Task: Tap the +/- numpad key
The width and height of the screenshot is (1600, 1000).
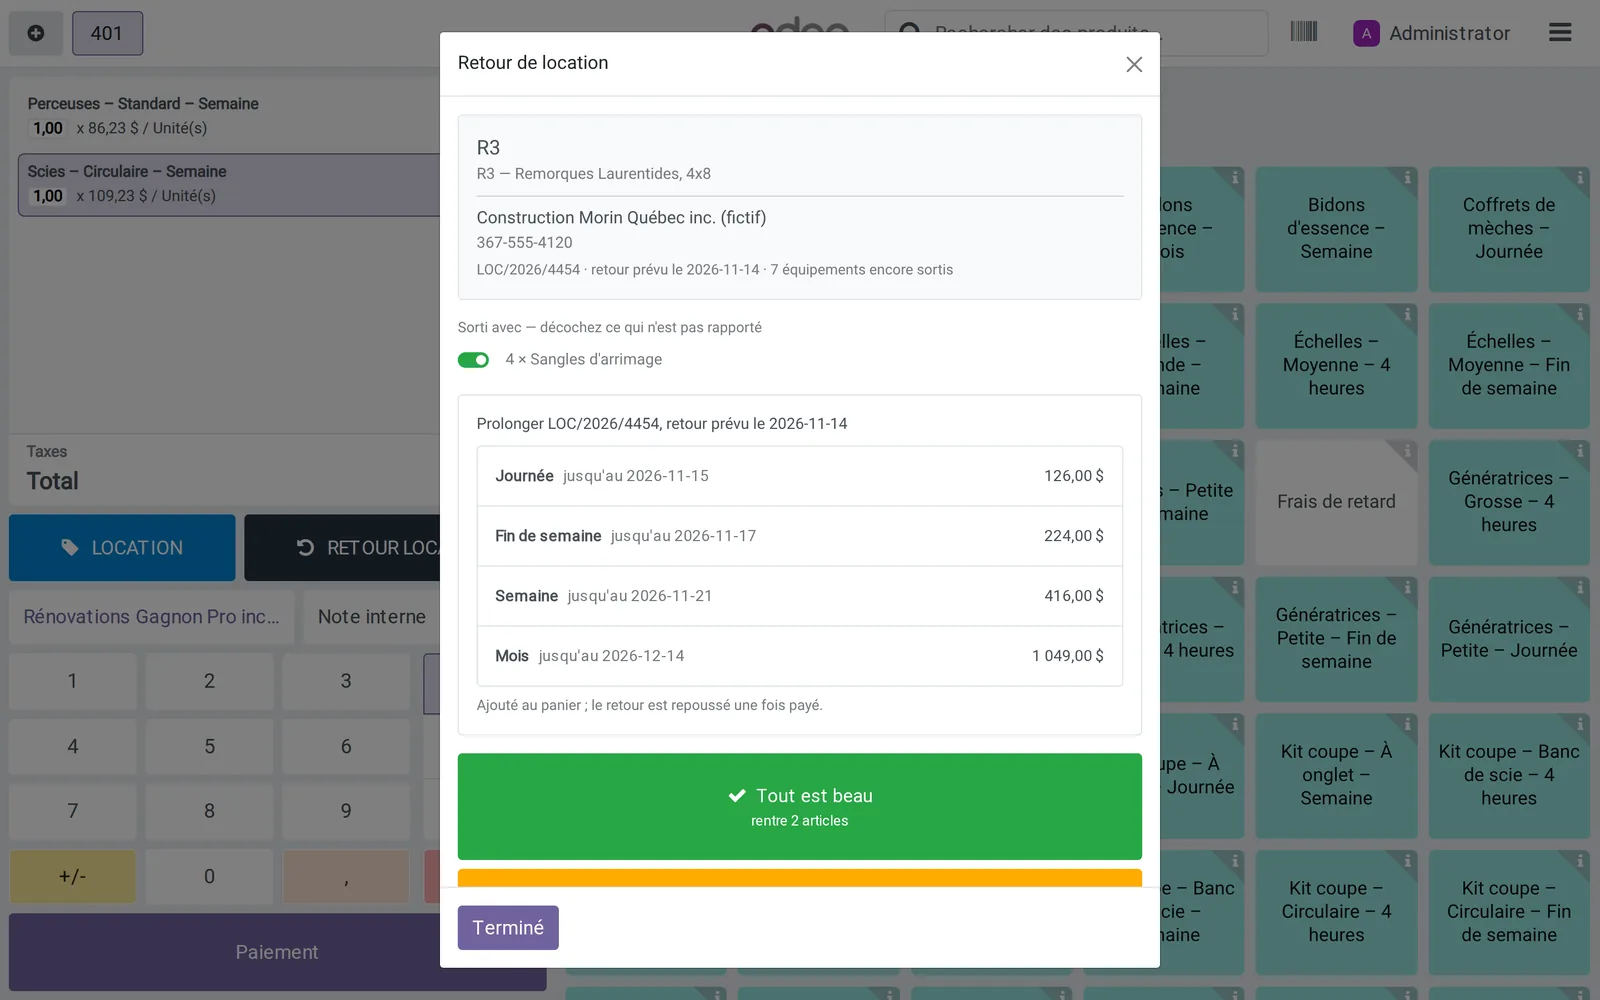Action: pyautogui.click(x=72, y=877)
